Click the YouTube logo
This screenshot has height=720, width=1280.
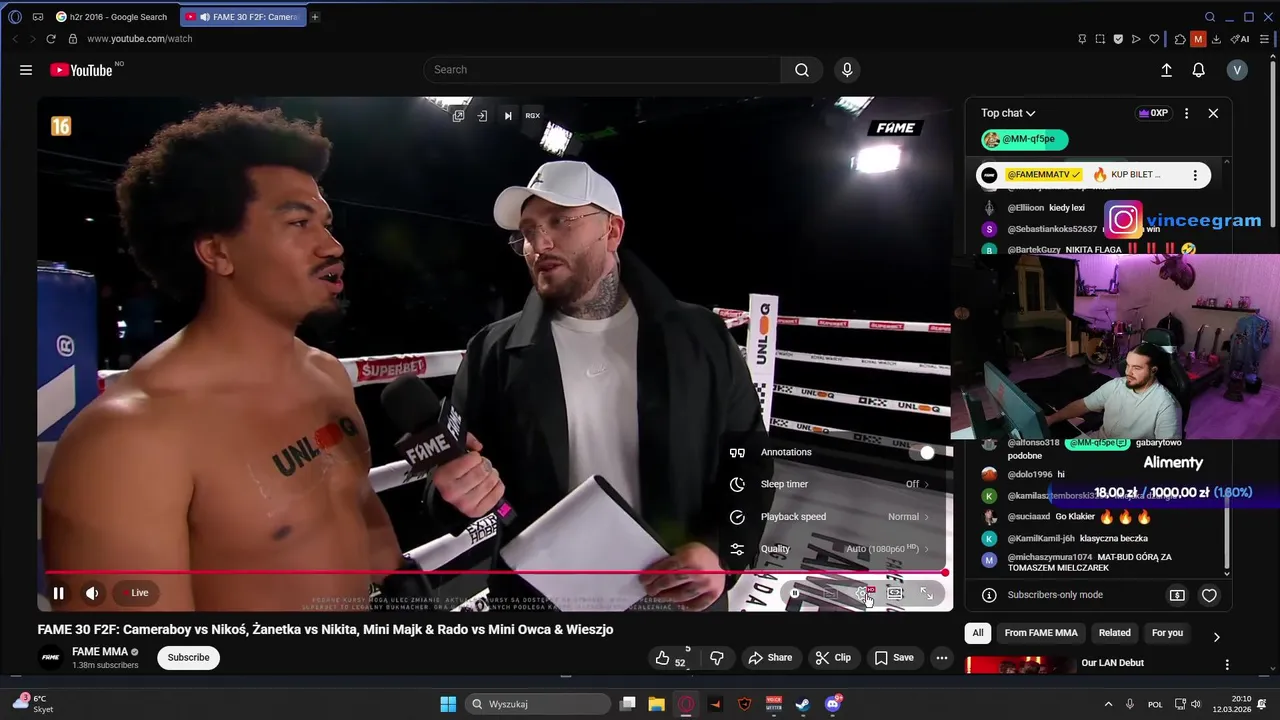tap(81, 70)
